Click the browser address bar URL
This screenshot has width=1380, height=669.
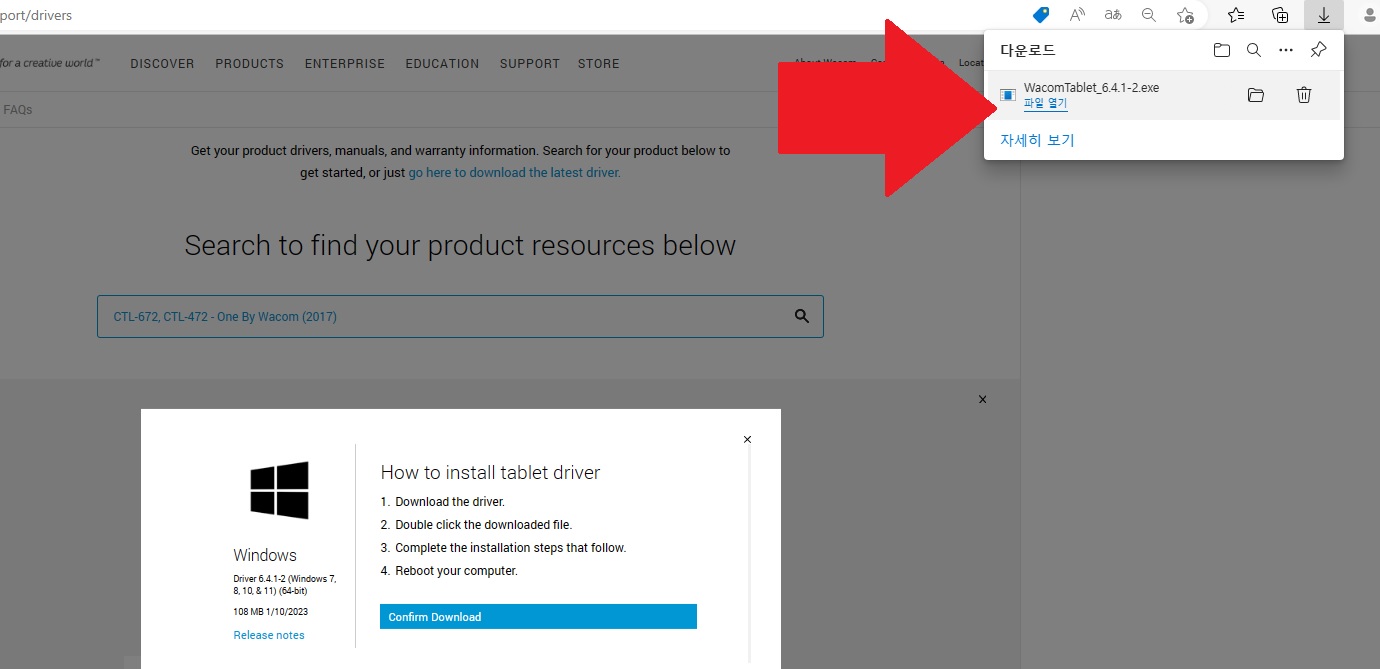point(36,15)
